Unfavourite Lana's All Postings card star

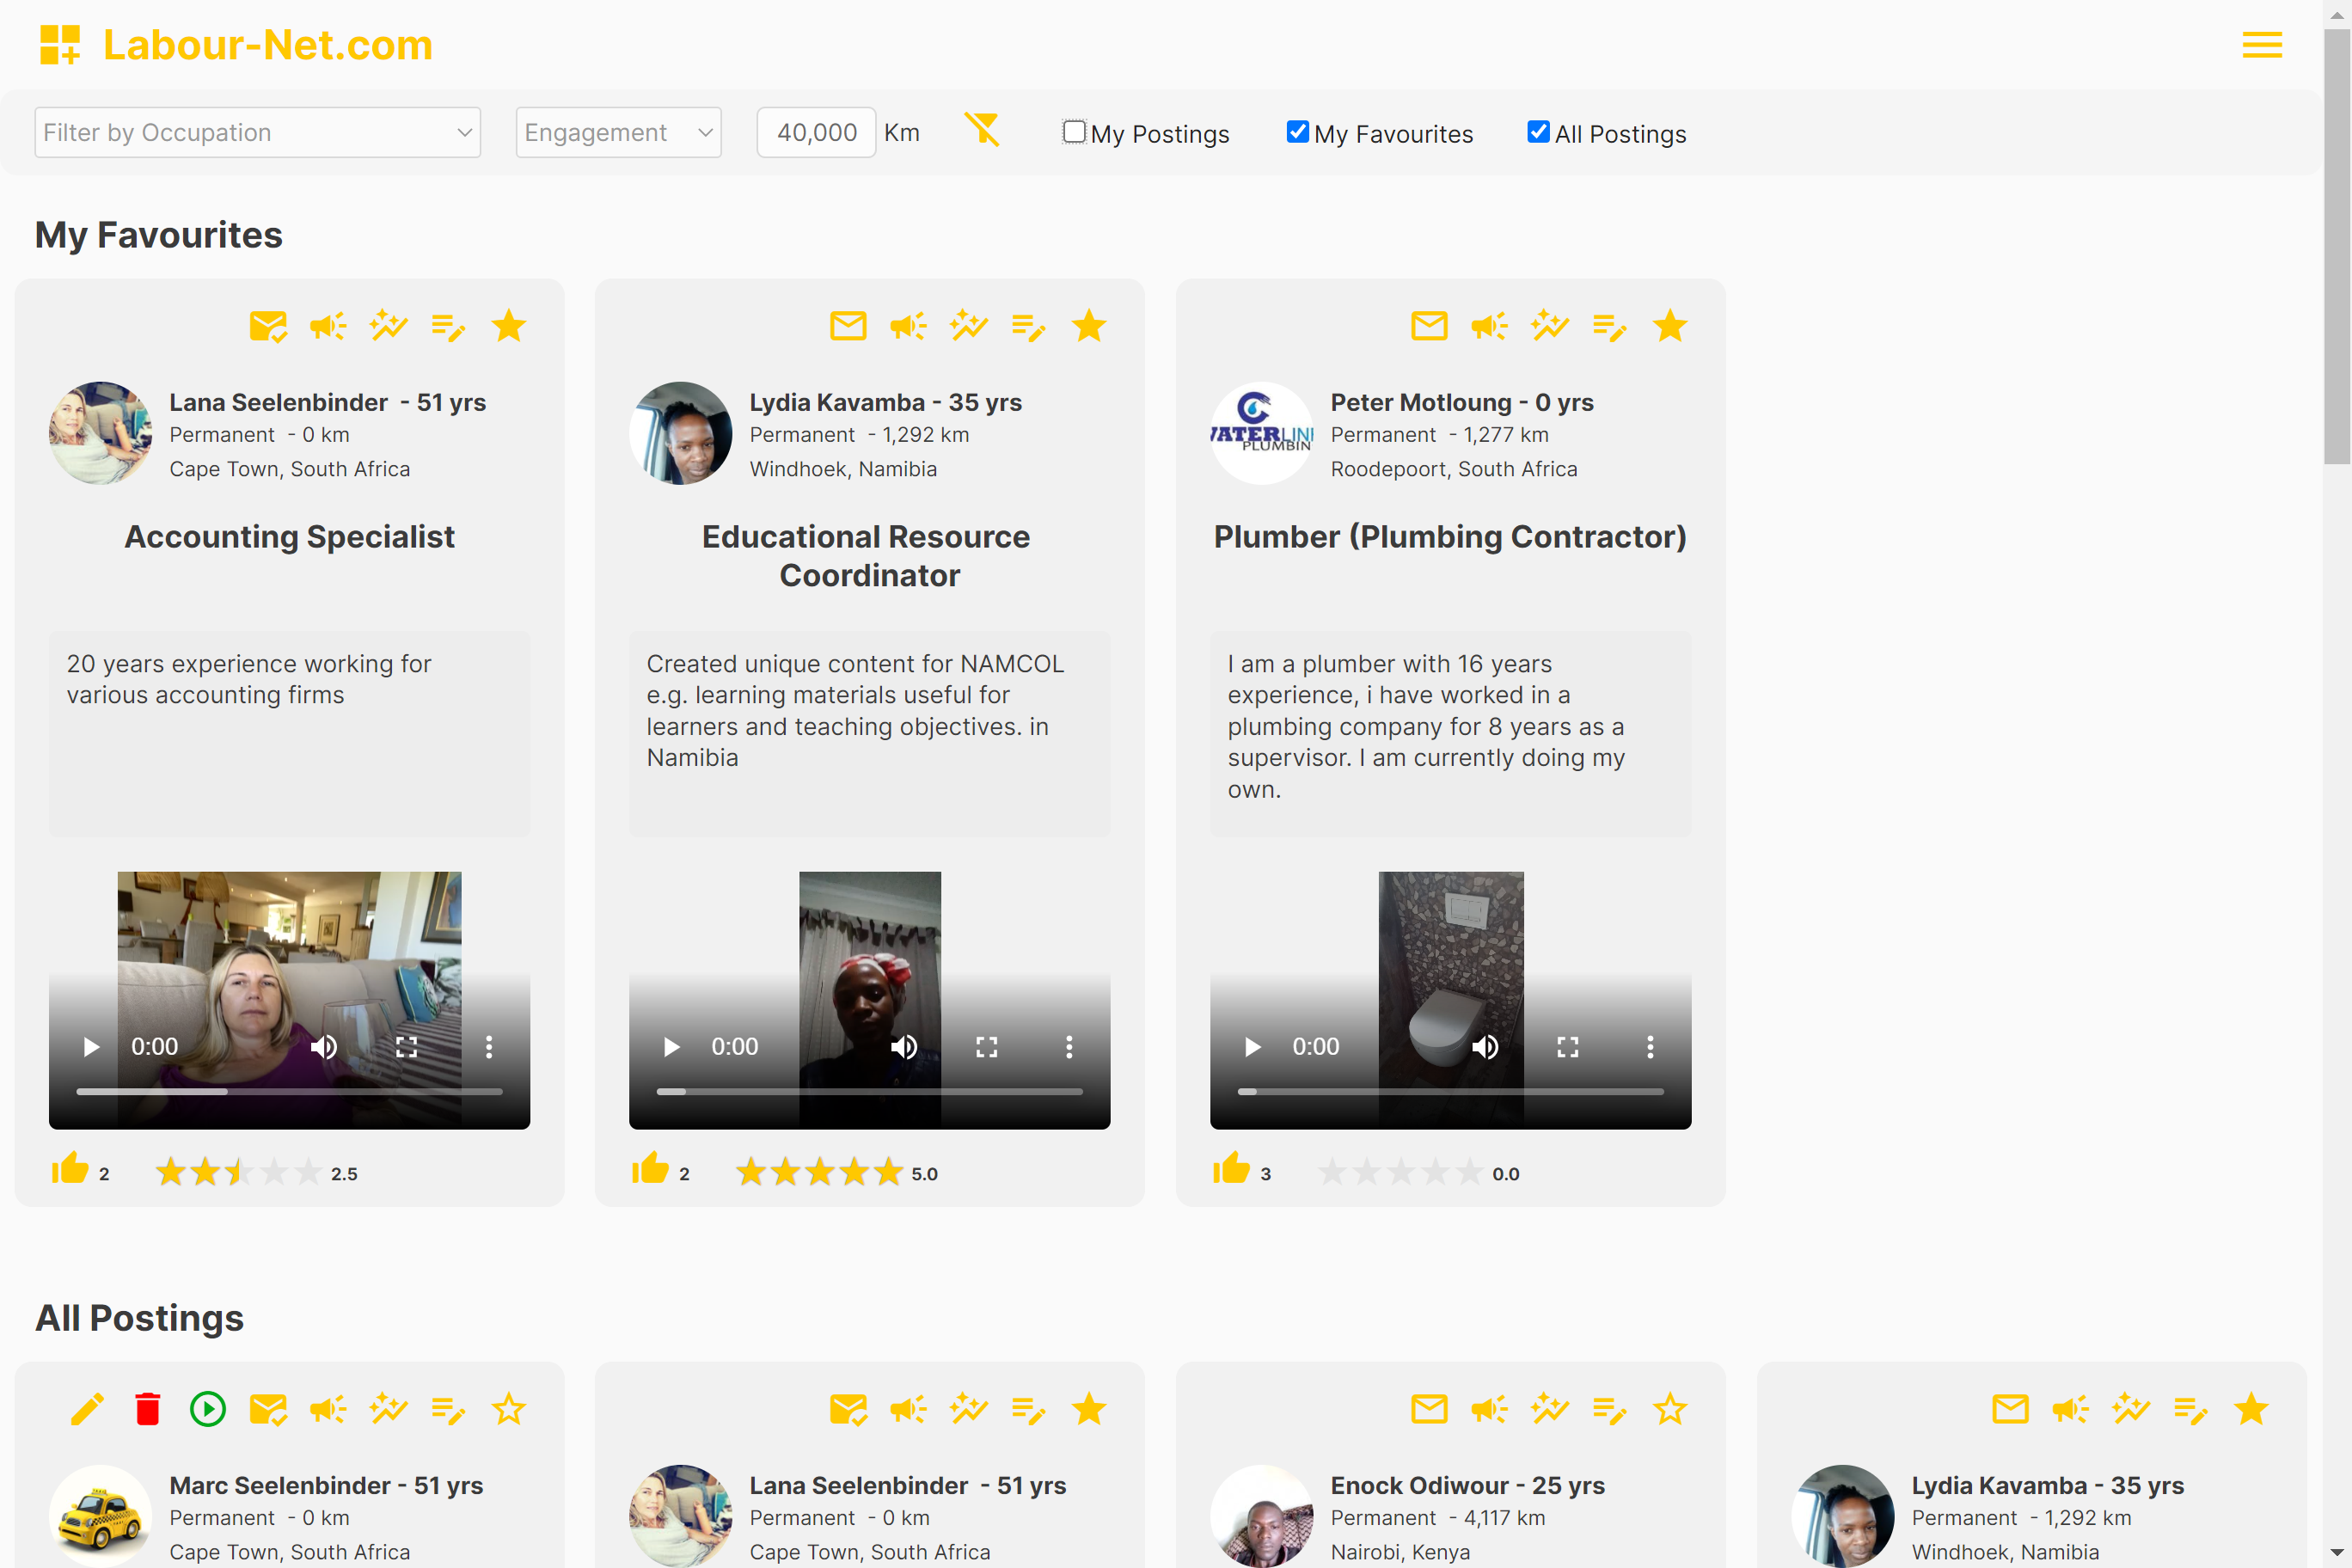(x=1089, y=1409)
